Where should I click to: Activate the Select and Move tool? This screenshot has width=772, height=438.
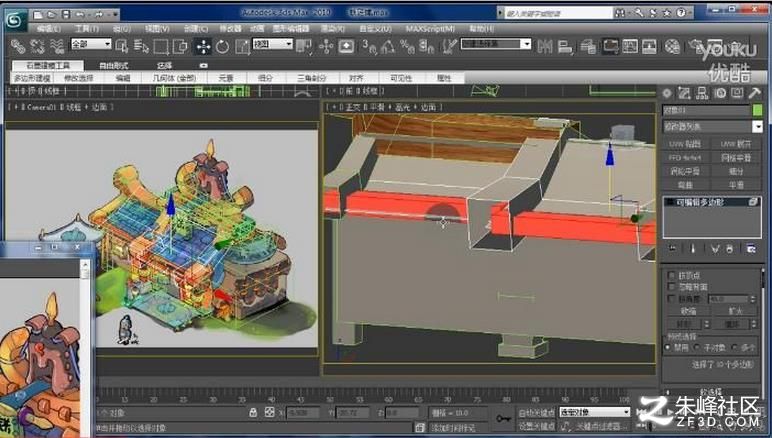[x=203, y=47]
